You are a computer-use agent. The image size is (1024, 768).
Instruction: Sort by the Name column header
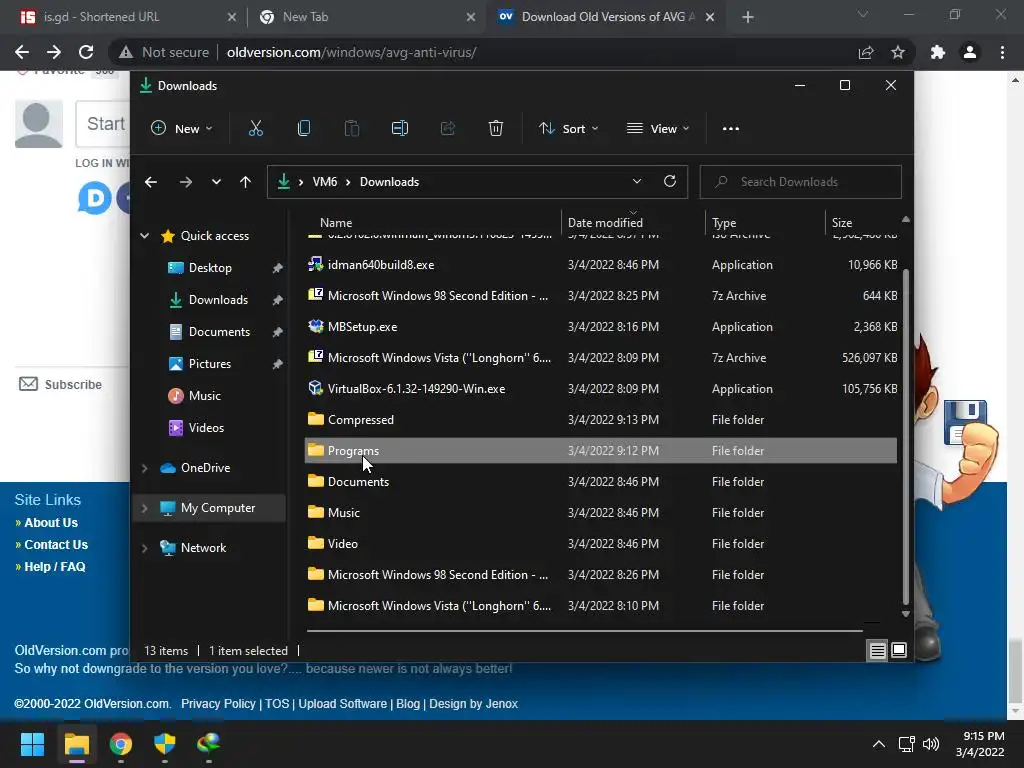pos(336,223)
